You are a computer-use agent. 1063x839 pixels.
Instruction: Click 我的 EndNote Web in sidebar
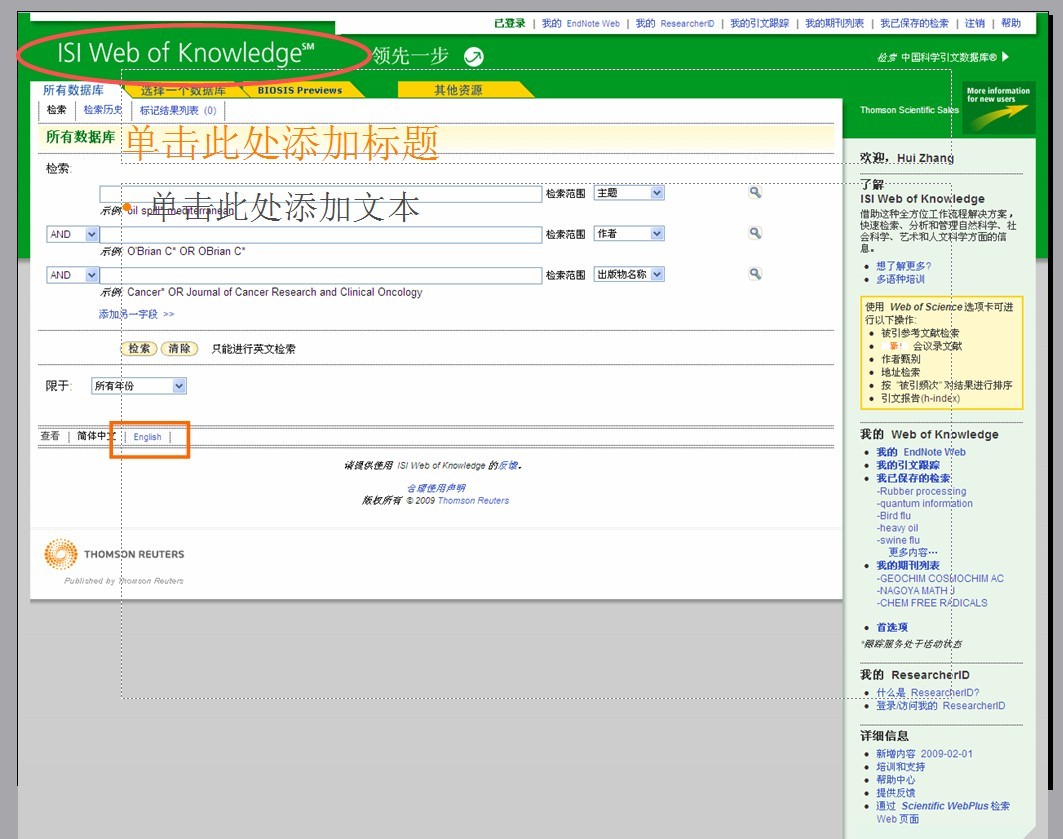921,452
